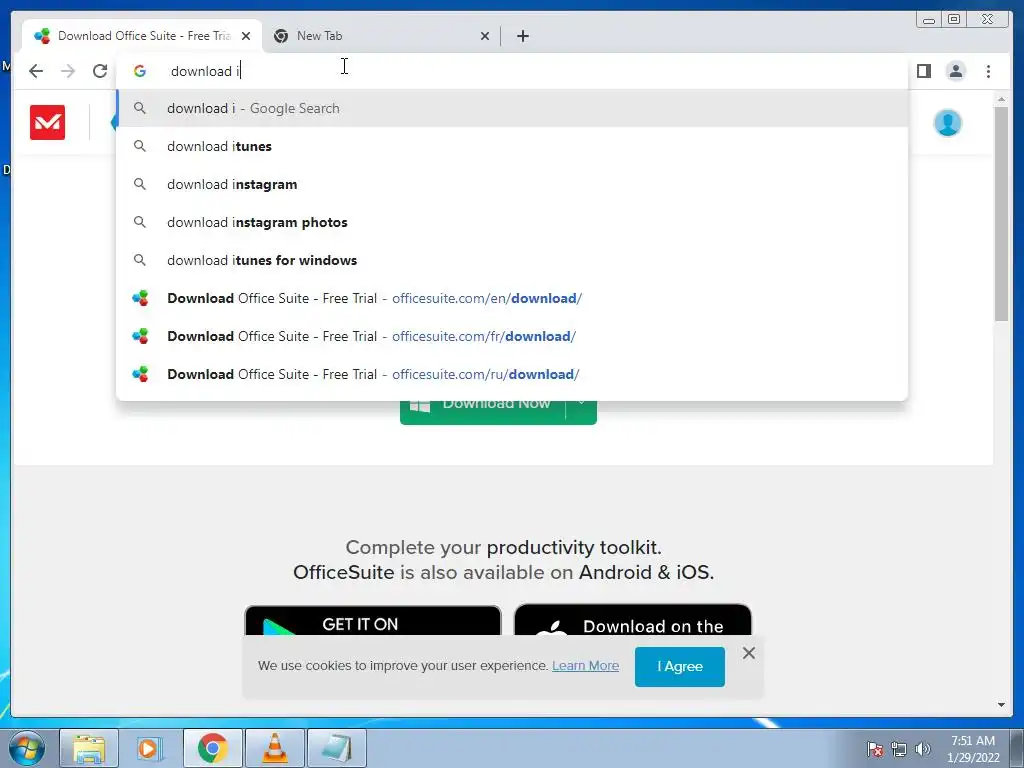Image resolution: width=1024 pixels, height=768 pixels.
Task: Pick 'download itunes for windows' suggestion
Action: coord(512,260)
